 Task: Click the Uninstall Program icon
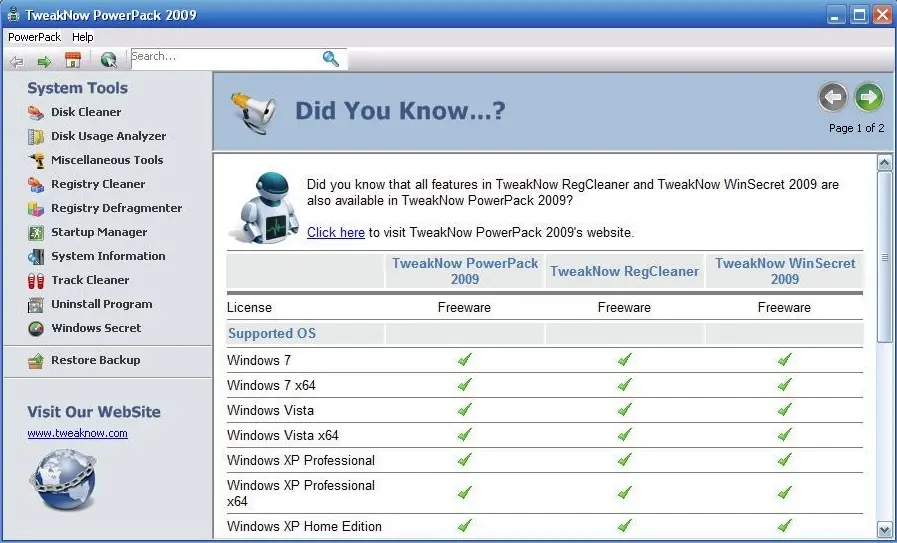click(35, 304)
